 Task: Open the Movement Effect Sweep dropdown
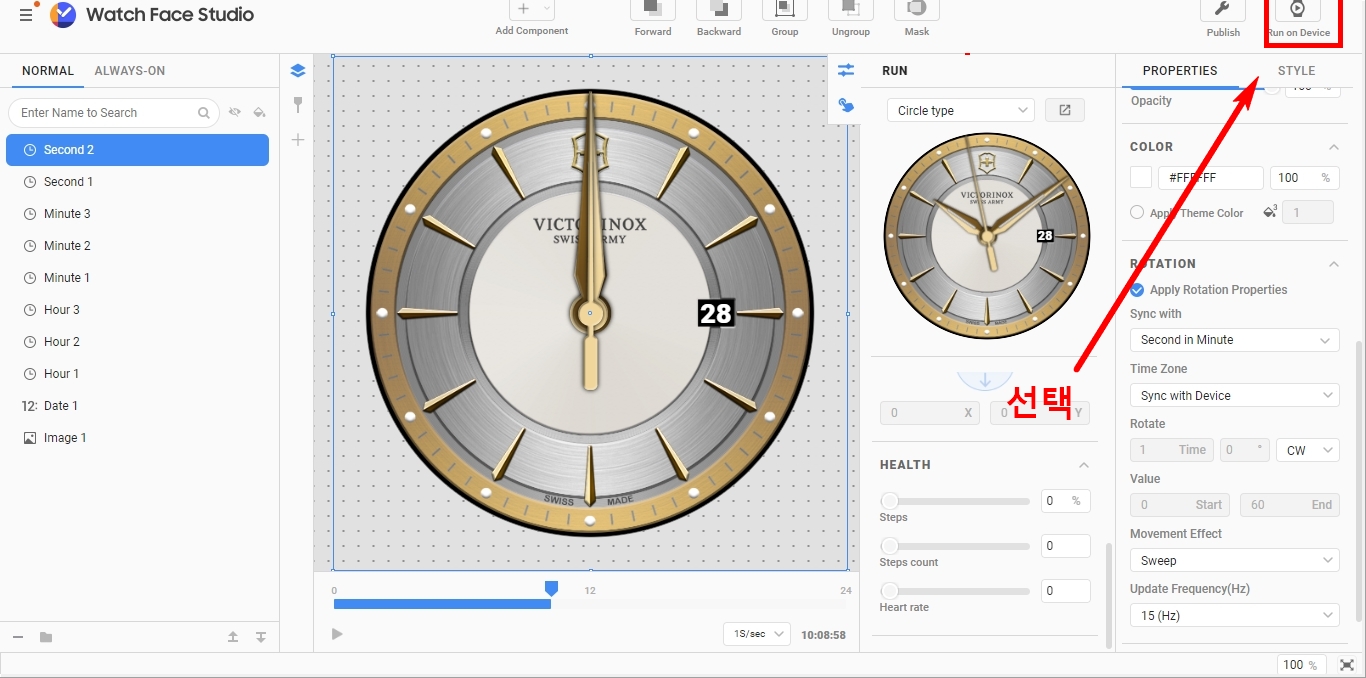coord(1234,560)
